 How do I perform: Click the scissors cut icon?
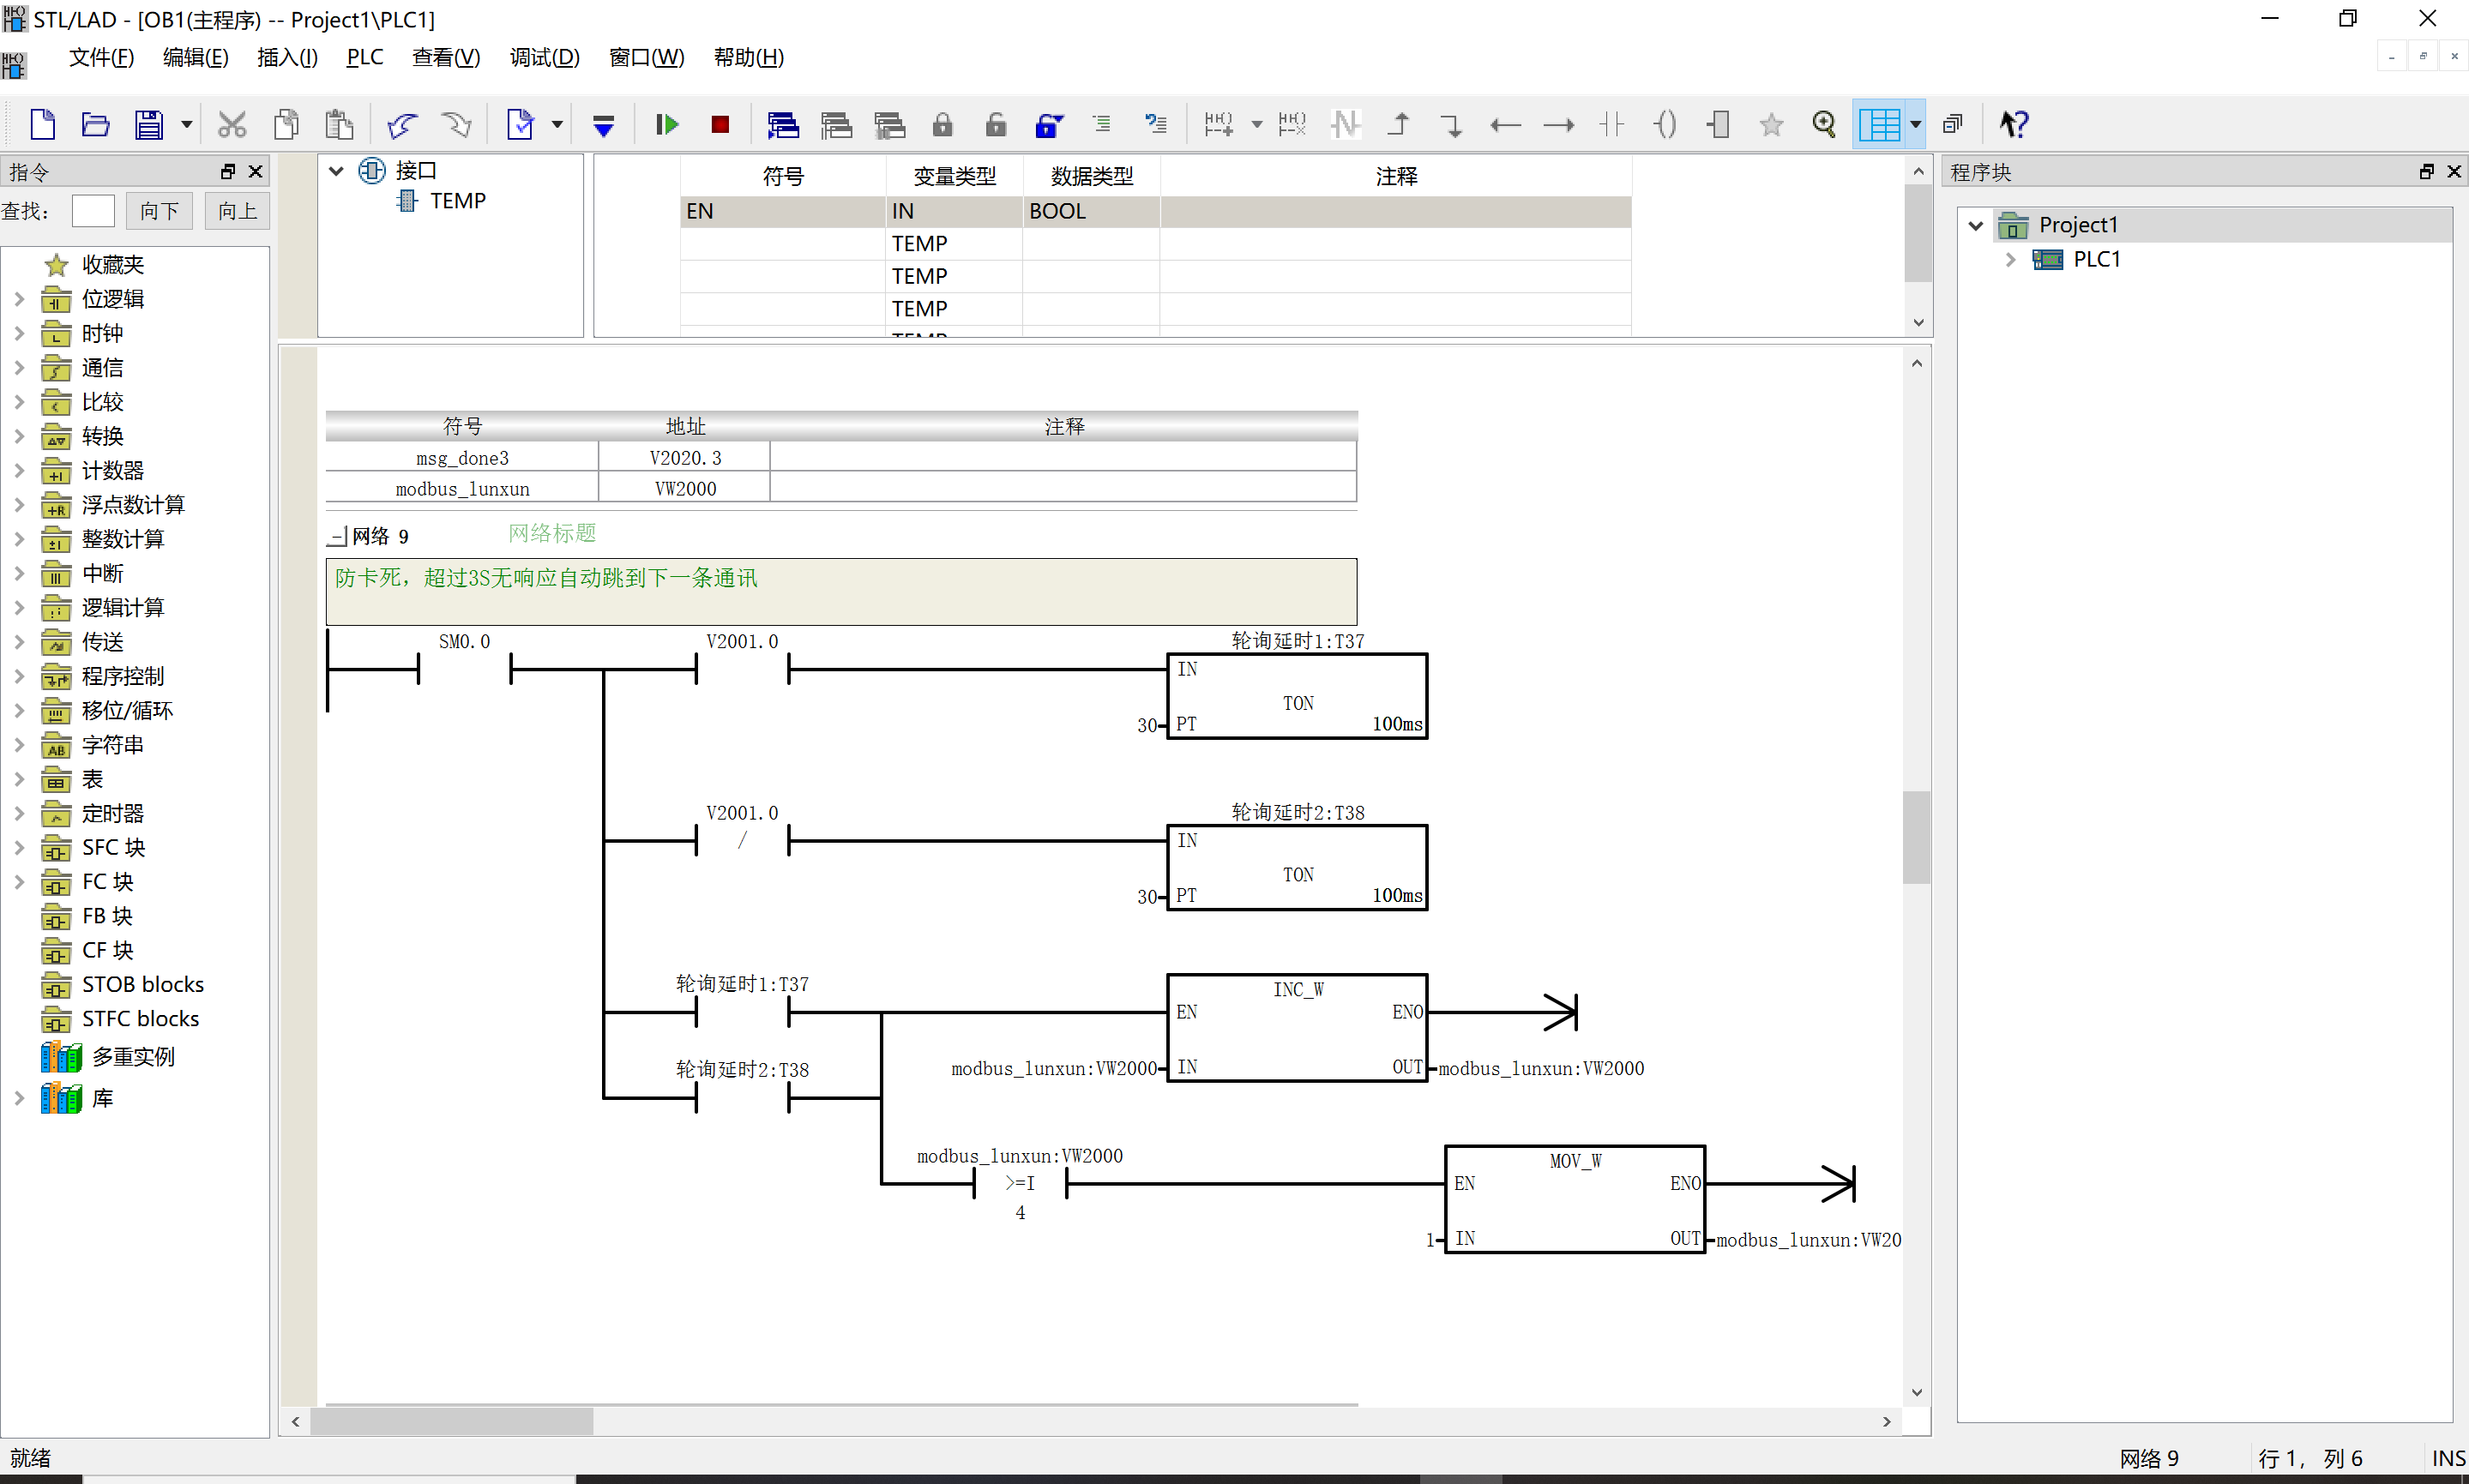coord(232,124)
